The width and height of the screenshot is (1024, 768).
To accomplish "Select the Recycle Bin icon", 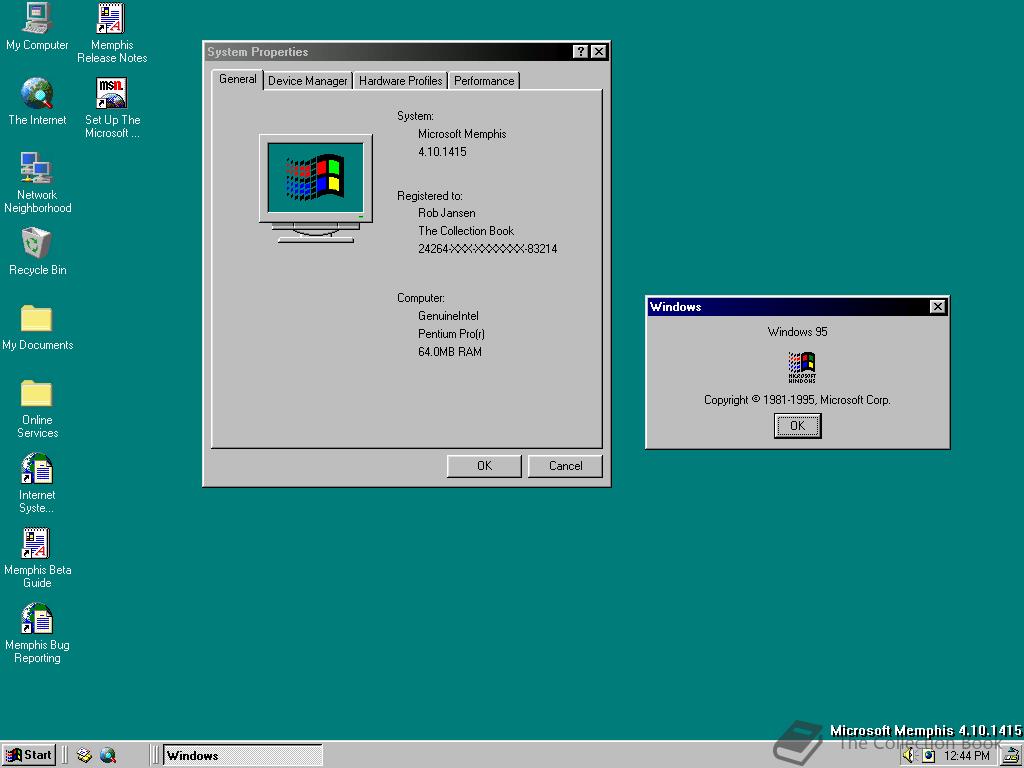I will click(x=37, y=251).
